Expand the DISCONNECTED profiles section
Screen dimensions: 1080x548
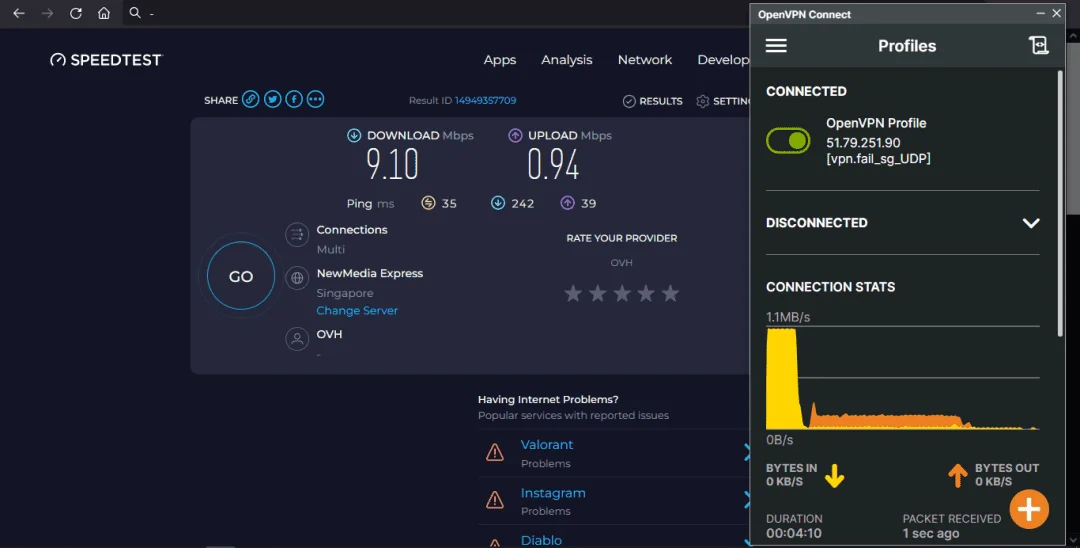(x=1030, y=223)
